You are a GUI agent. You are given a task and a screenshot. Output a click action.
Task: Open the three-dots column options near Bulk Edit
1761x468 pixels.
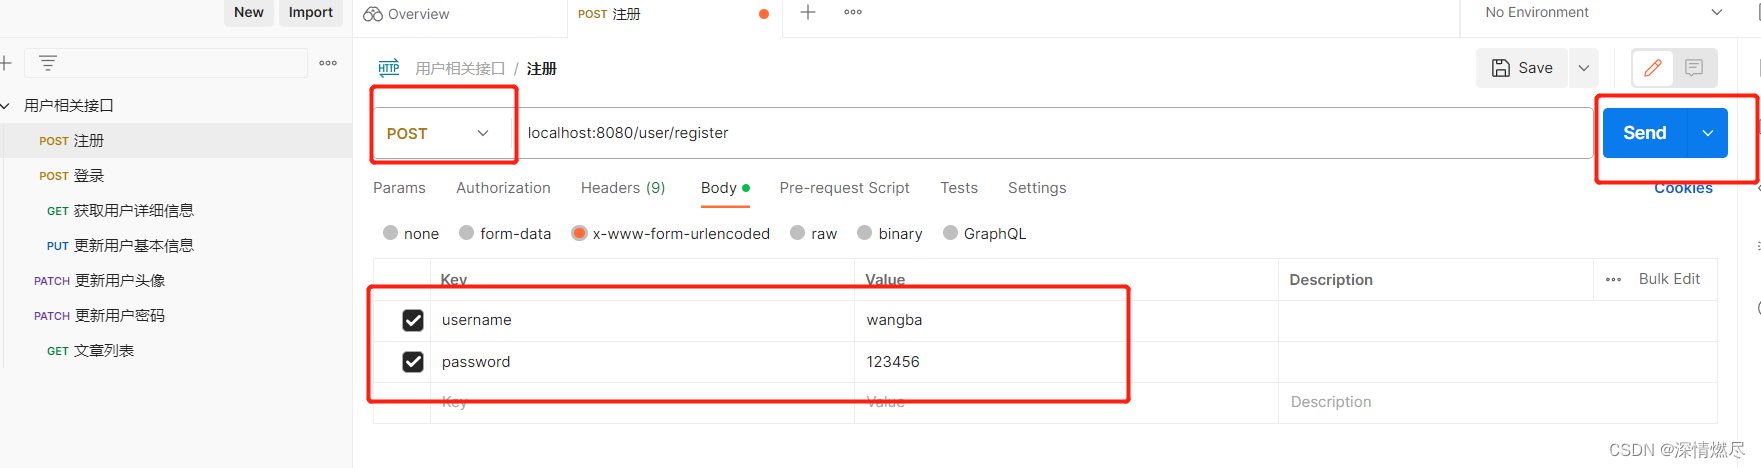(1613, 280)
